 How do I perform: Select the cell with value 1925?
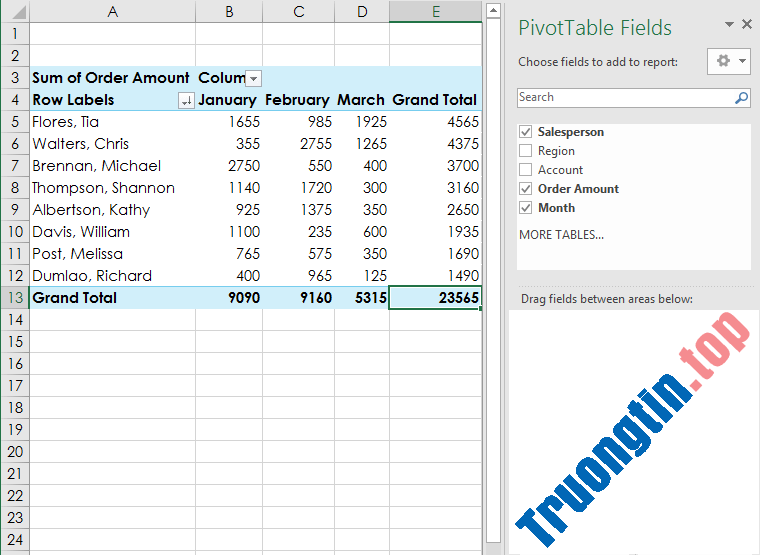[362, 122]
